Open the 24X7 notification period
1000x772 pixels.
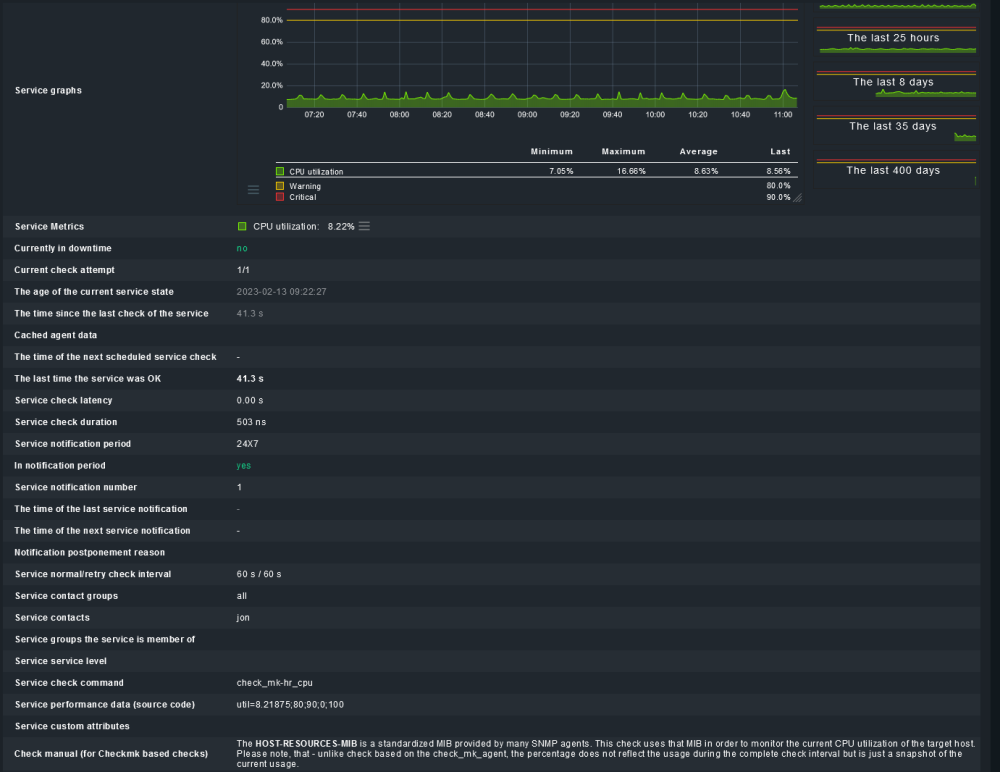(x=247, y=443)
